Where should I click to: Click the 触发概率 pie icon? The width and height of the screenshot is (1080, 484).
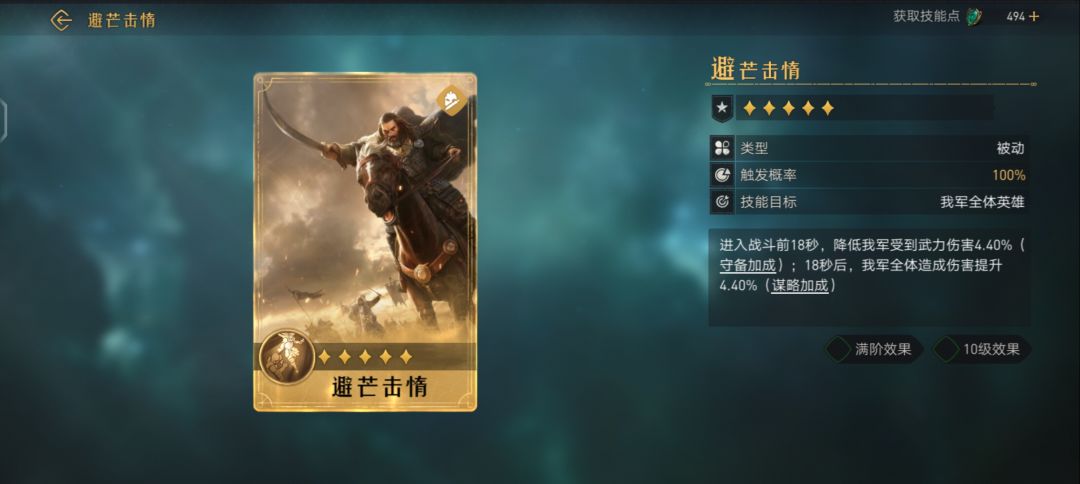pyautogui.click(x=722, y=175)
